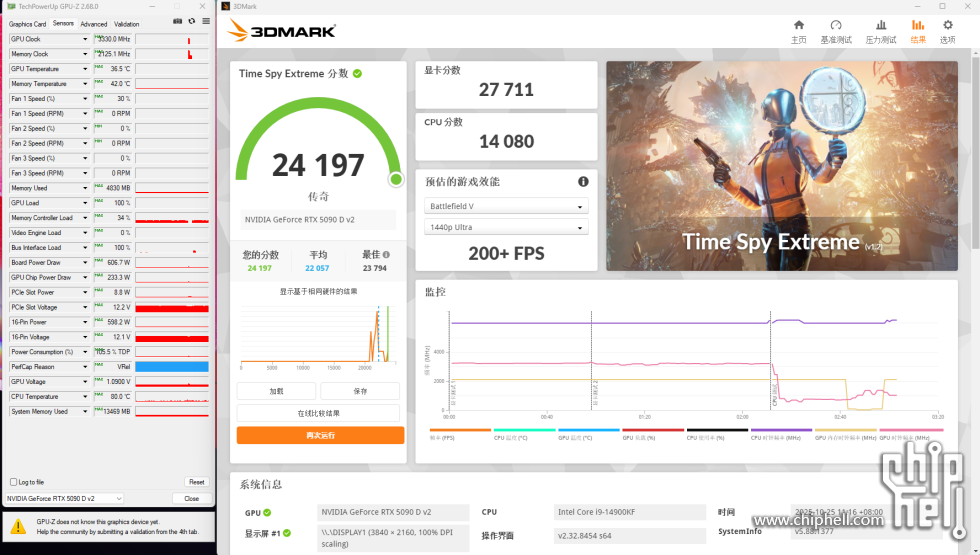Expand the GPU Clock sensor dropdown arrow

pyautogui.click(x=85, y=39)
